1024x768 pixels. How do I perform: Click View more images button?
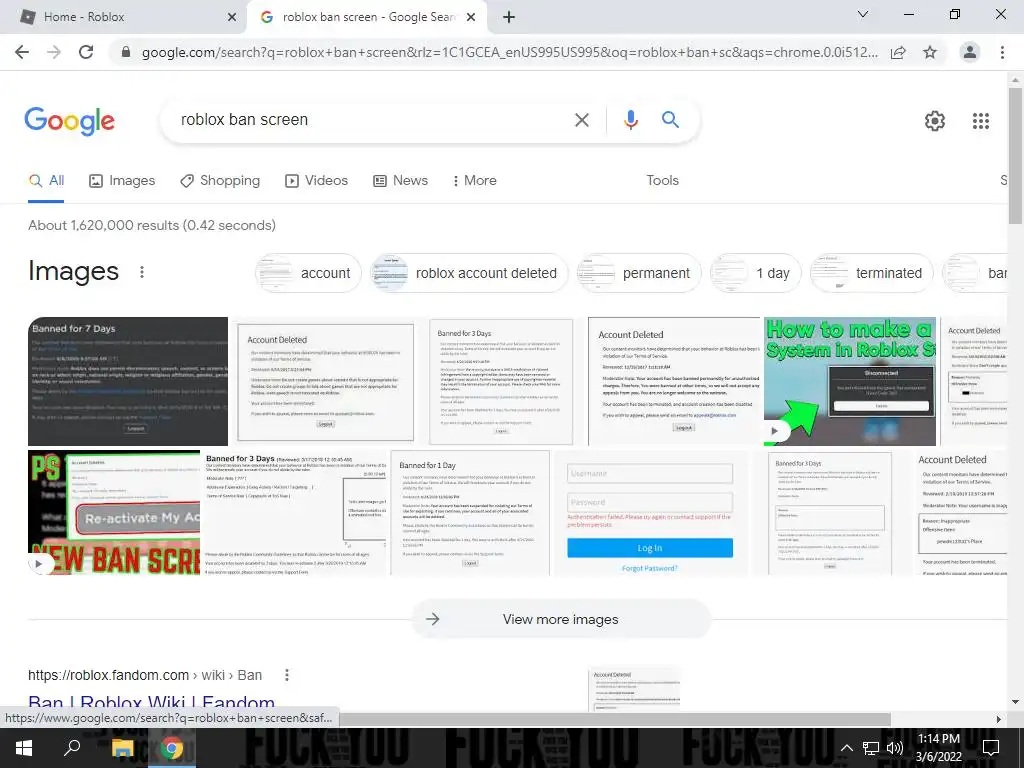click(x=561, y=619)
